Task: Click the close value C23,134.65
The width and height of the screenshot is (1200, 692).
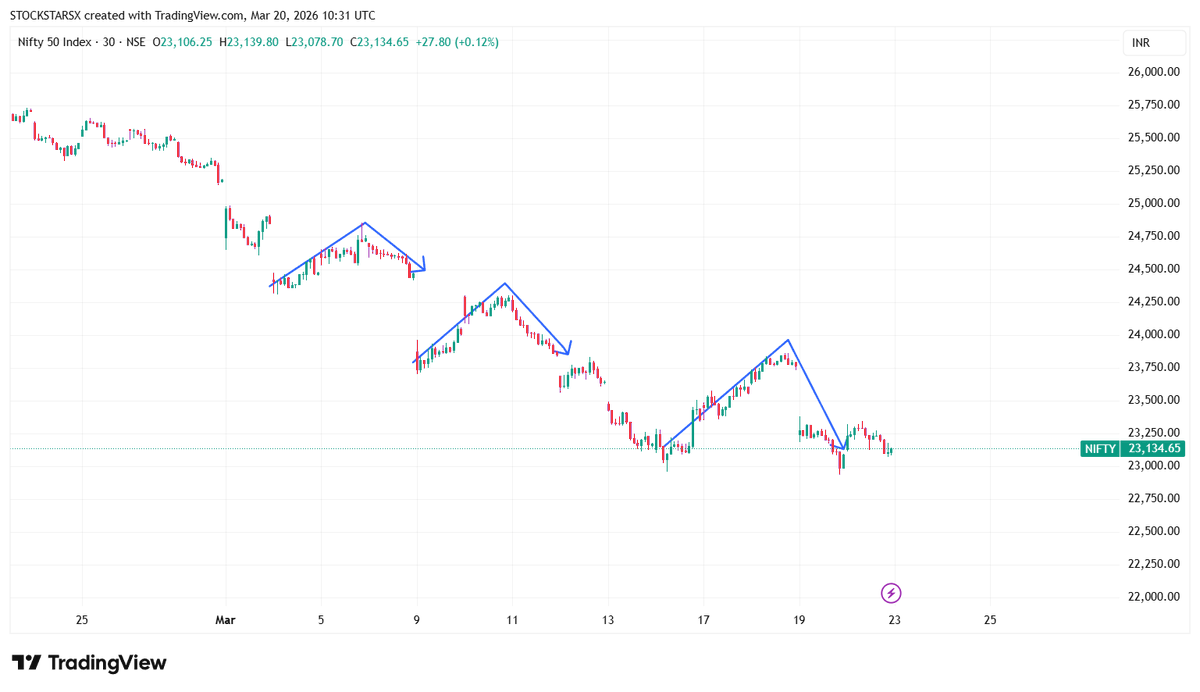Action: pyautogui.click(x=379, y=42)
